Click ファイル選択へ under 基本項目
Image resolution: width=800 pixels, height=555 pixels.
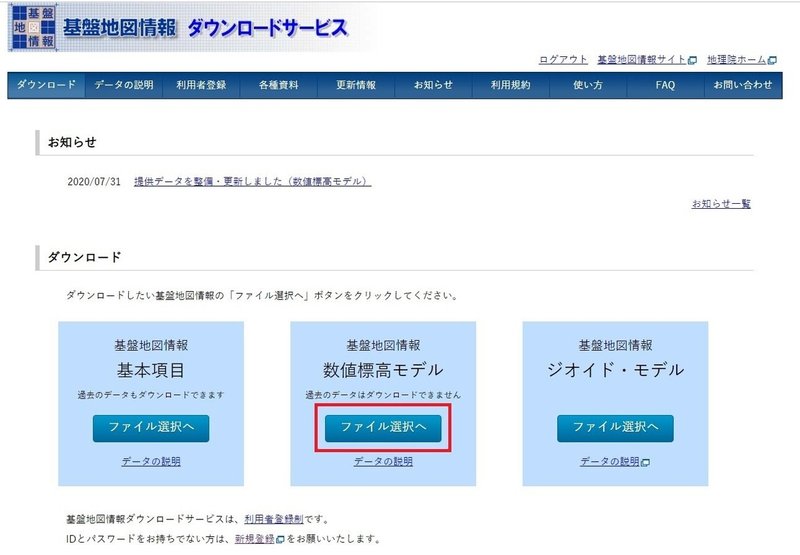click(x=151, y=428)
